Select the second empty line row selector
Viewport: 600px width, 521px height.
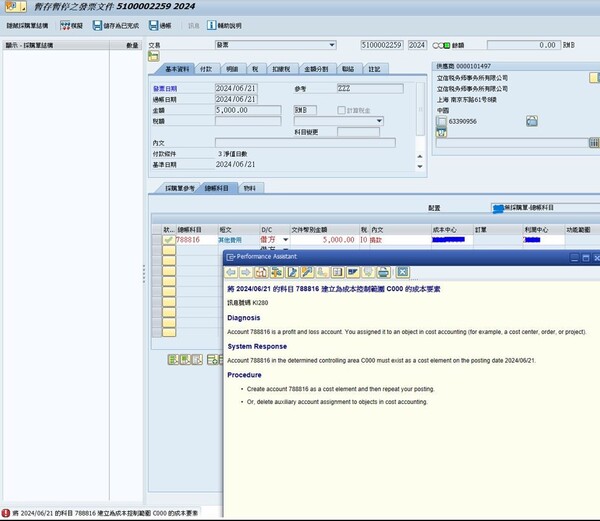(168, 250)
